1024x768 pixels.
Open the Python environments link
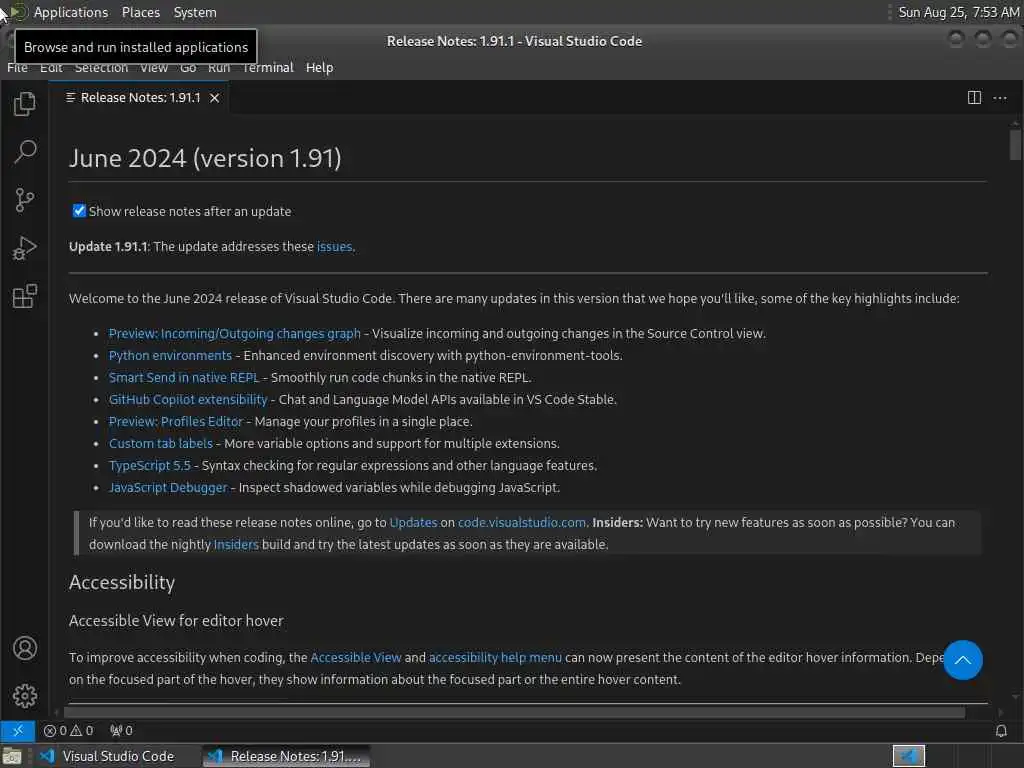170,355
